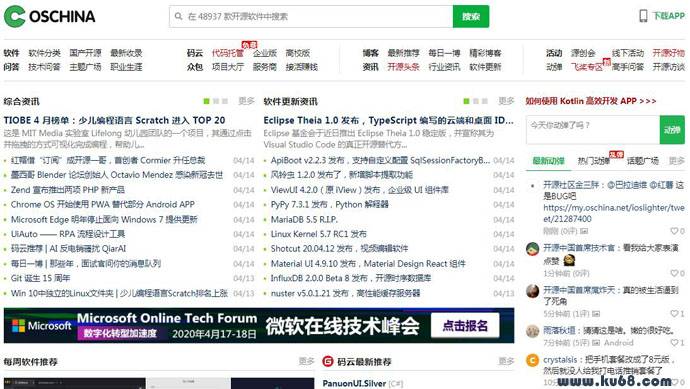Screen dimensions: 690x389
Task: Open the nuster v5.0.1.21 发布 article
Action: tap(345, 293)
